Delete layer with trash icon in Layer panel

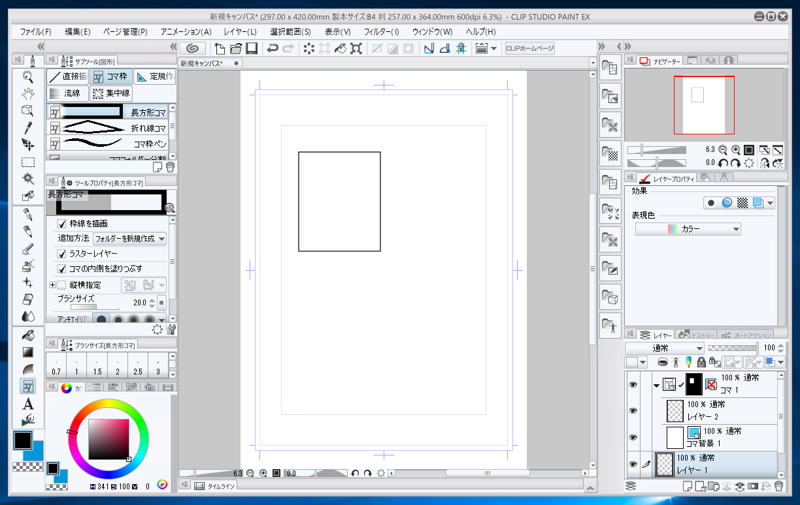coord(779,486)
